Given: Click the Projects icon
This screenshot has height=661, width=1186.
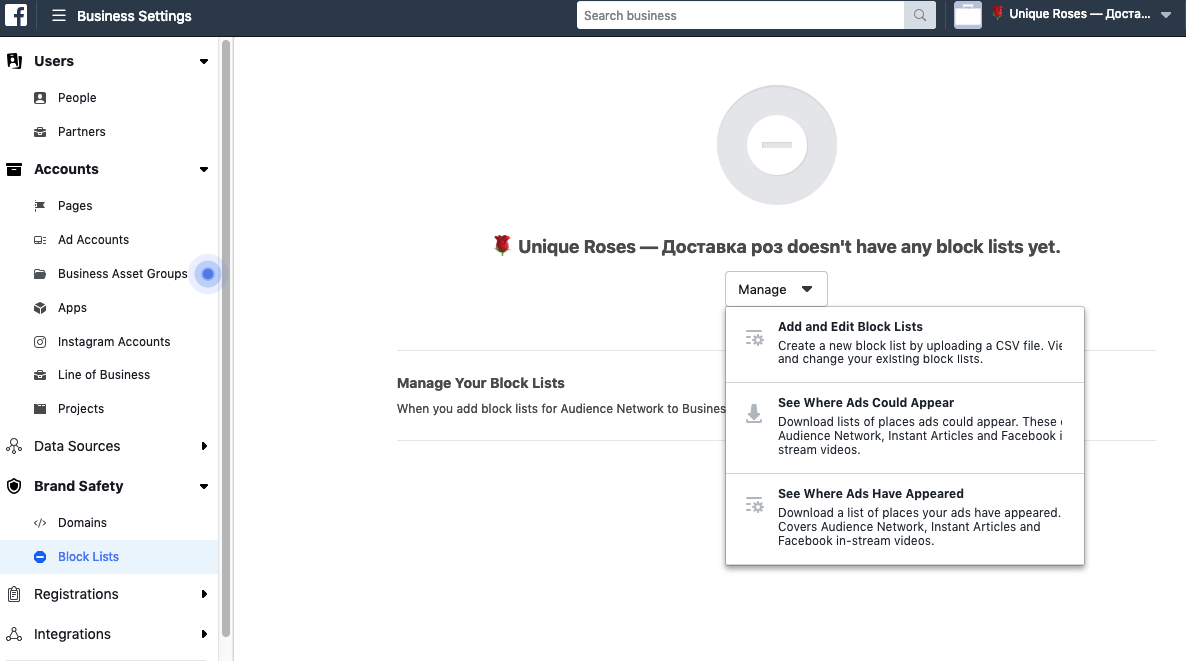Looking at the screenshot, I should coord(40,409).
